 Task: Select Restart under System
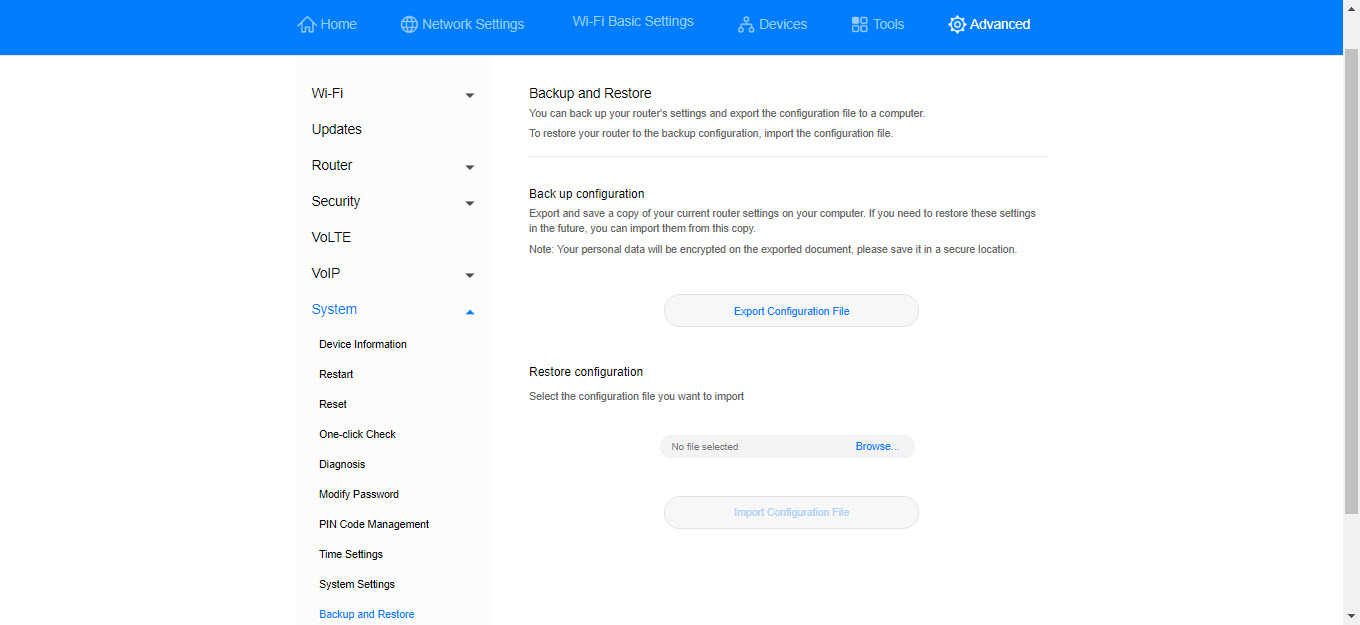(x=336, y=374)
